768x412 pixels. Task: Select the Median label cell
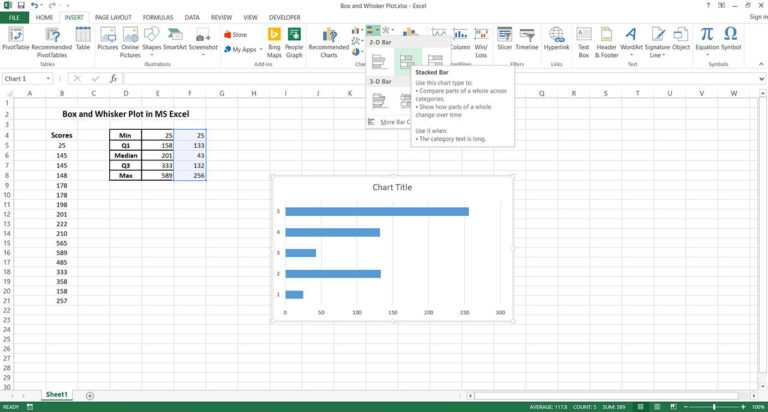pos(126,155)
